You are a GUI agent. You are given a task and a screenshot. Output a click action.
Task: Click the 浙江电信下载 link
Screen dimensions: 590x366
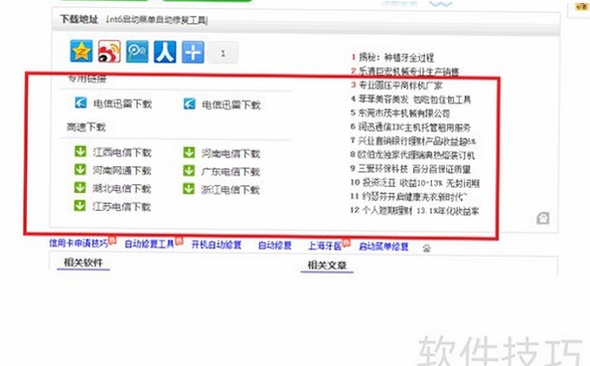coord(230,190)
